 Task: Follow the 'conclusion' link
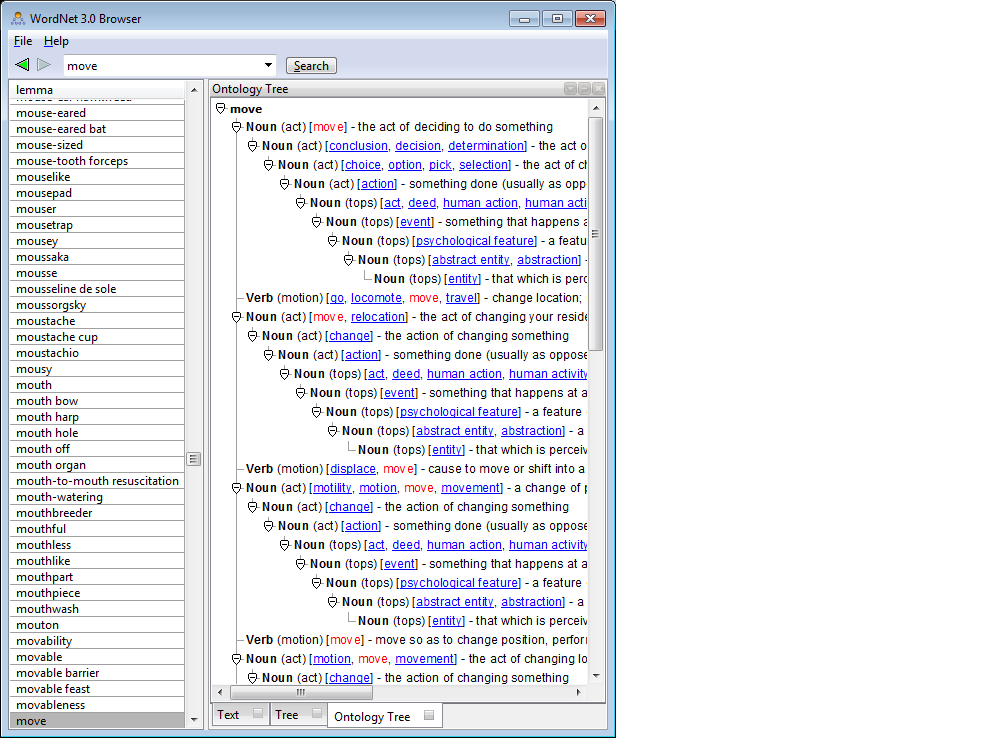[359, 146]
